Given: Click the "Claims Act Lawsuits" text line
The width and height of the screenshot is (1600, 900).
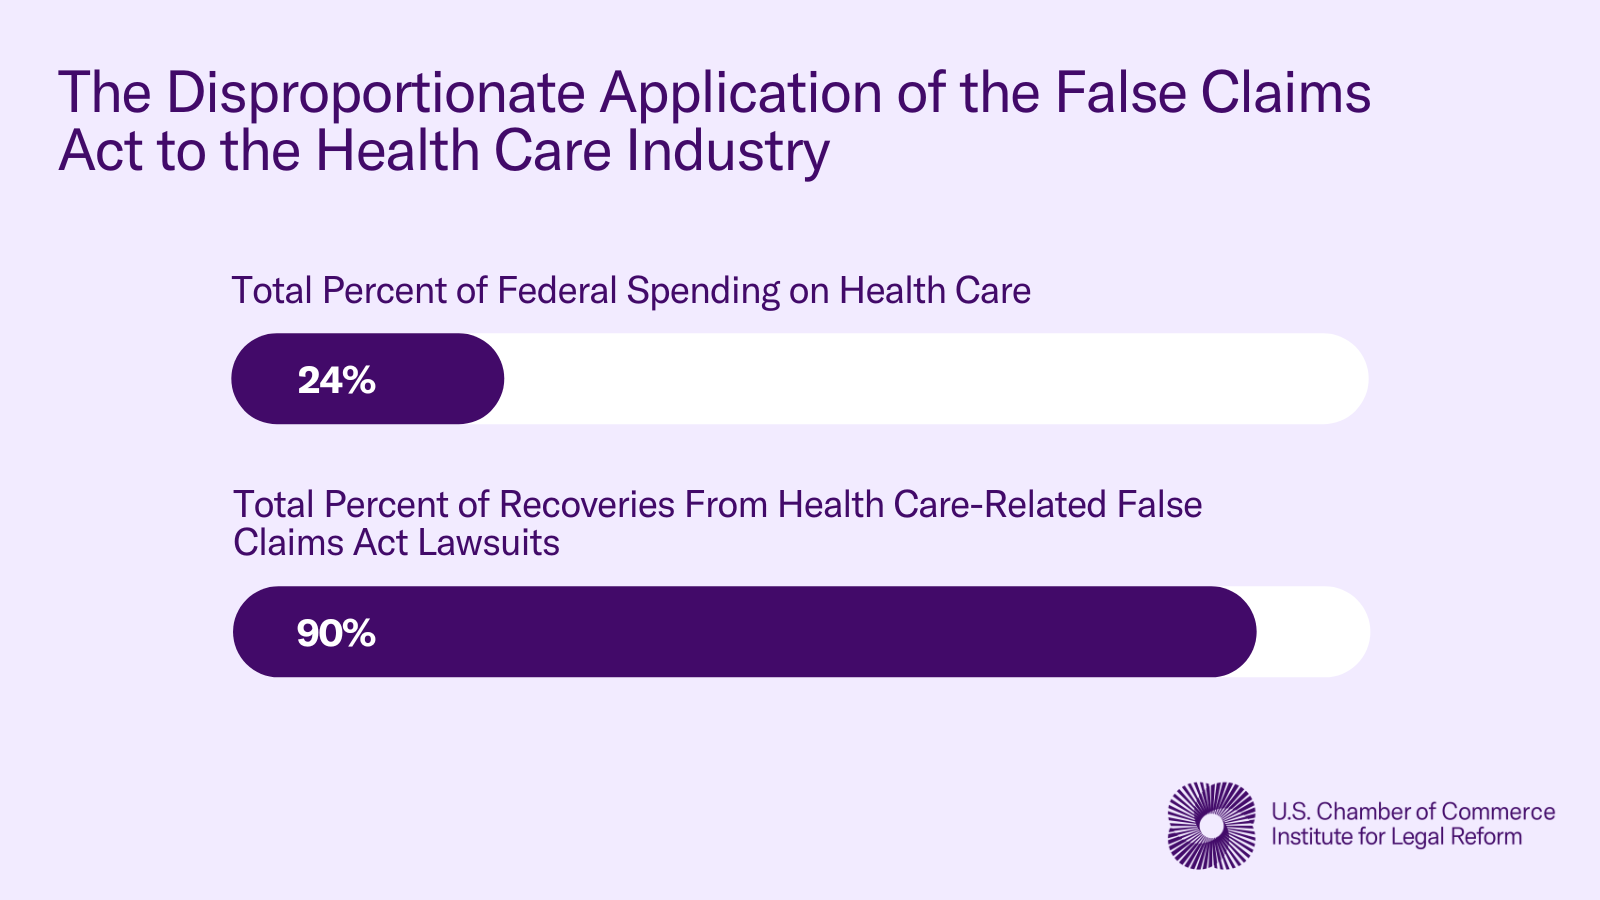Looking at the screenshot, I should pyautogui.click(x=396, y=543).
